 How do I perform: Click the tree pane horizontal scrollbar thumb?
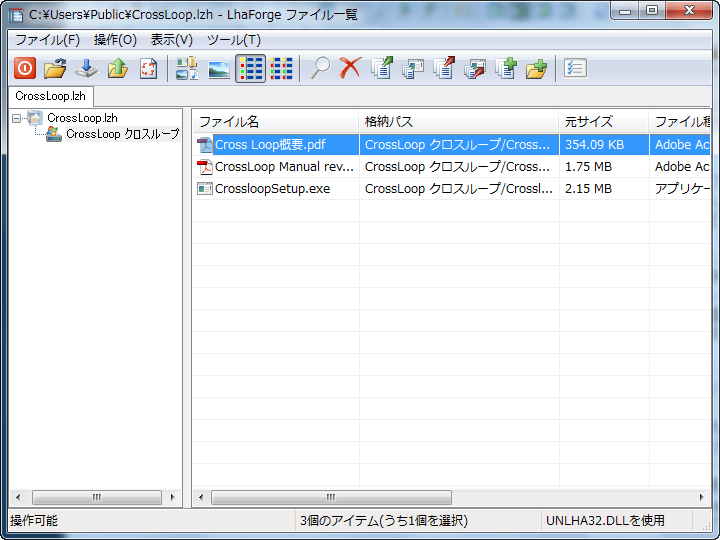click(x=96, y=497)
